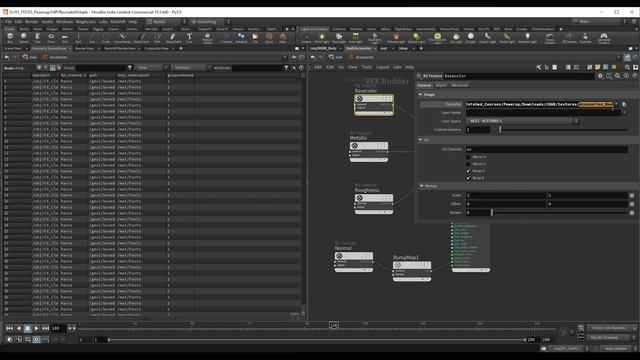
Task: Open the Filename path history dropdown arrow
Action: pyautogui.click(x=616, y=104)
